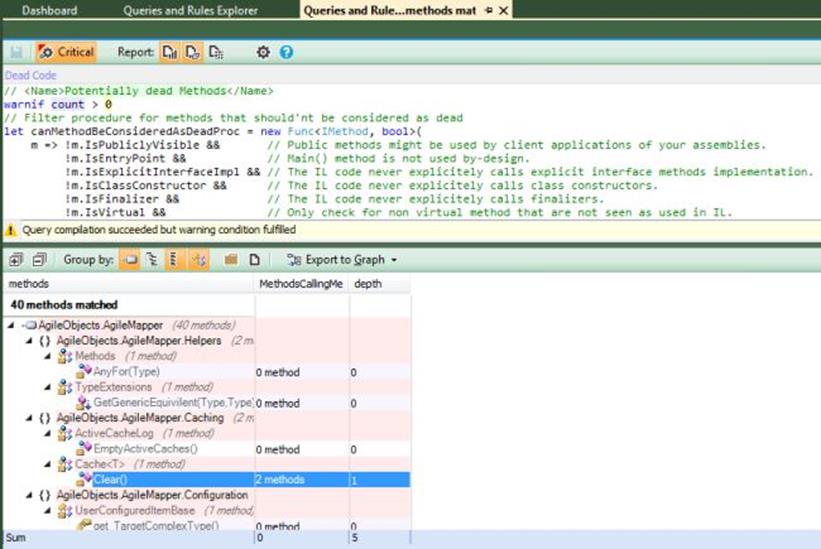Collapse the AgileObjects.AgileMapper assembly node
The image size is (821, 549).
pos(10,326)
